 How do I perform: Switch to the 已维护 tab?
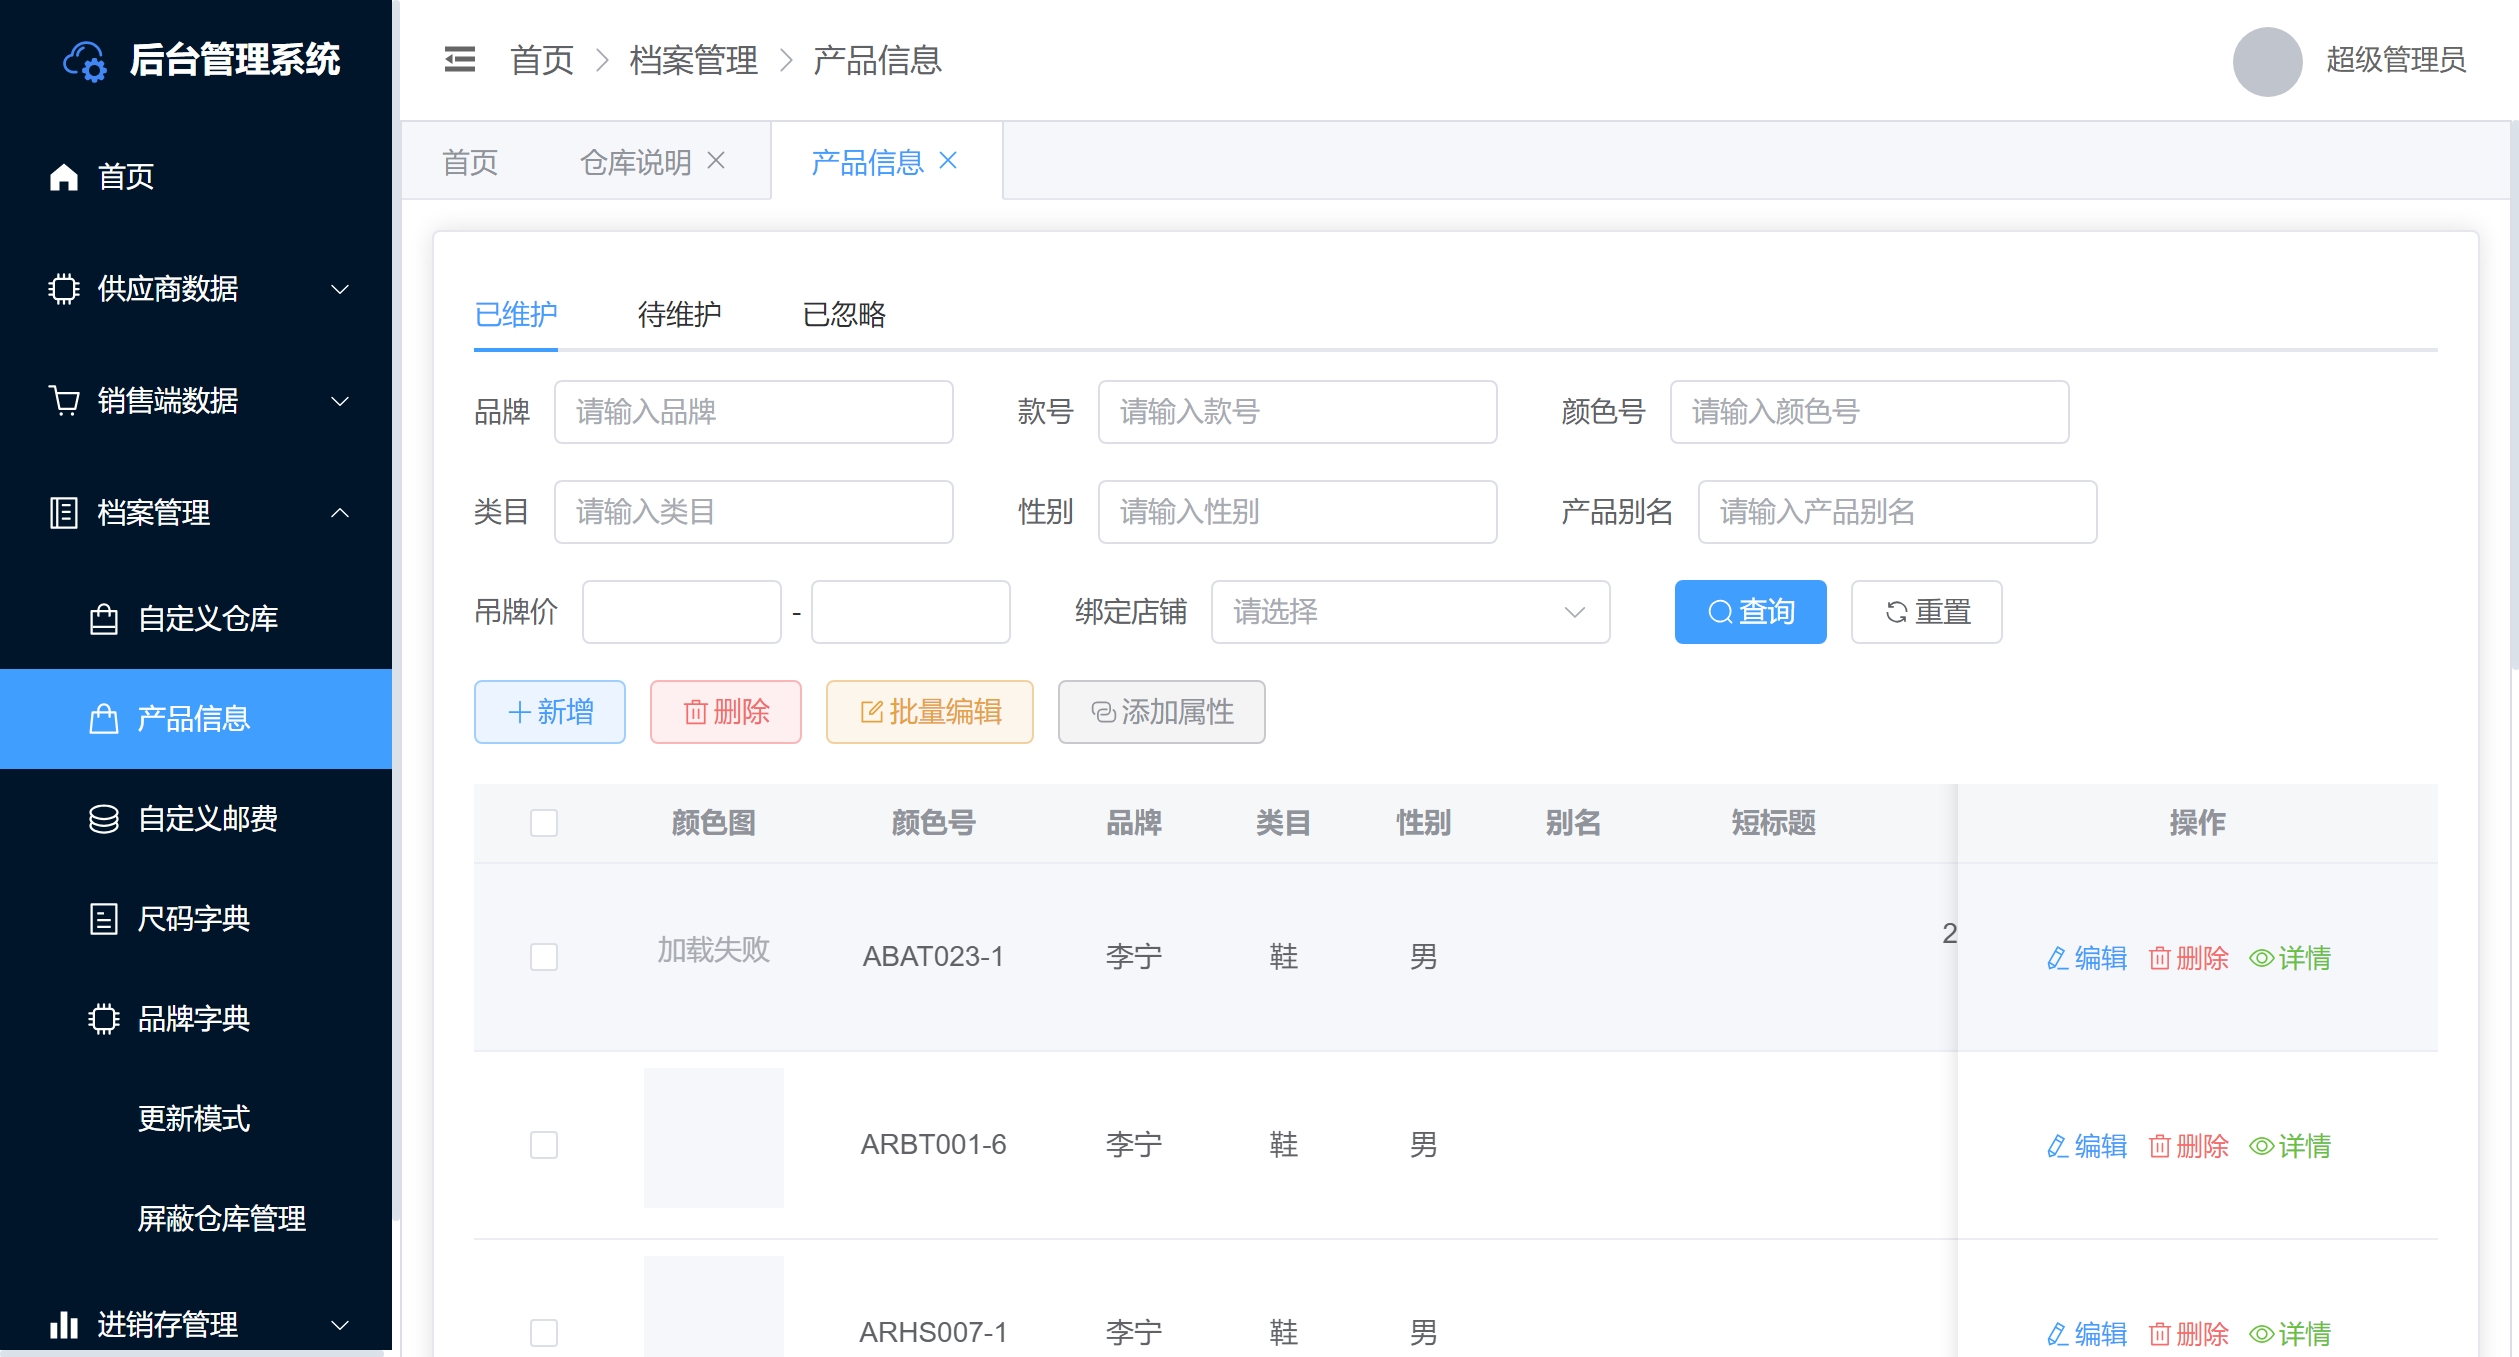pyautogui.click(x=516, y=315)
